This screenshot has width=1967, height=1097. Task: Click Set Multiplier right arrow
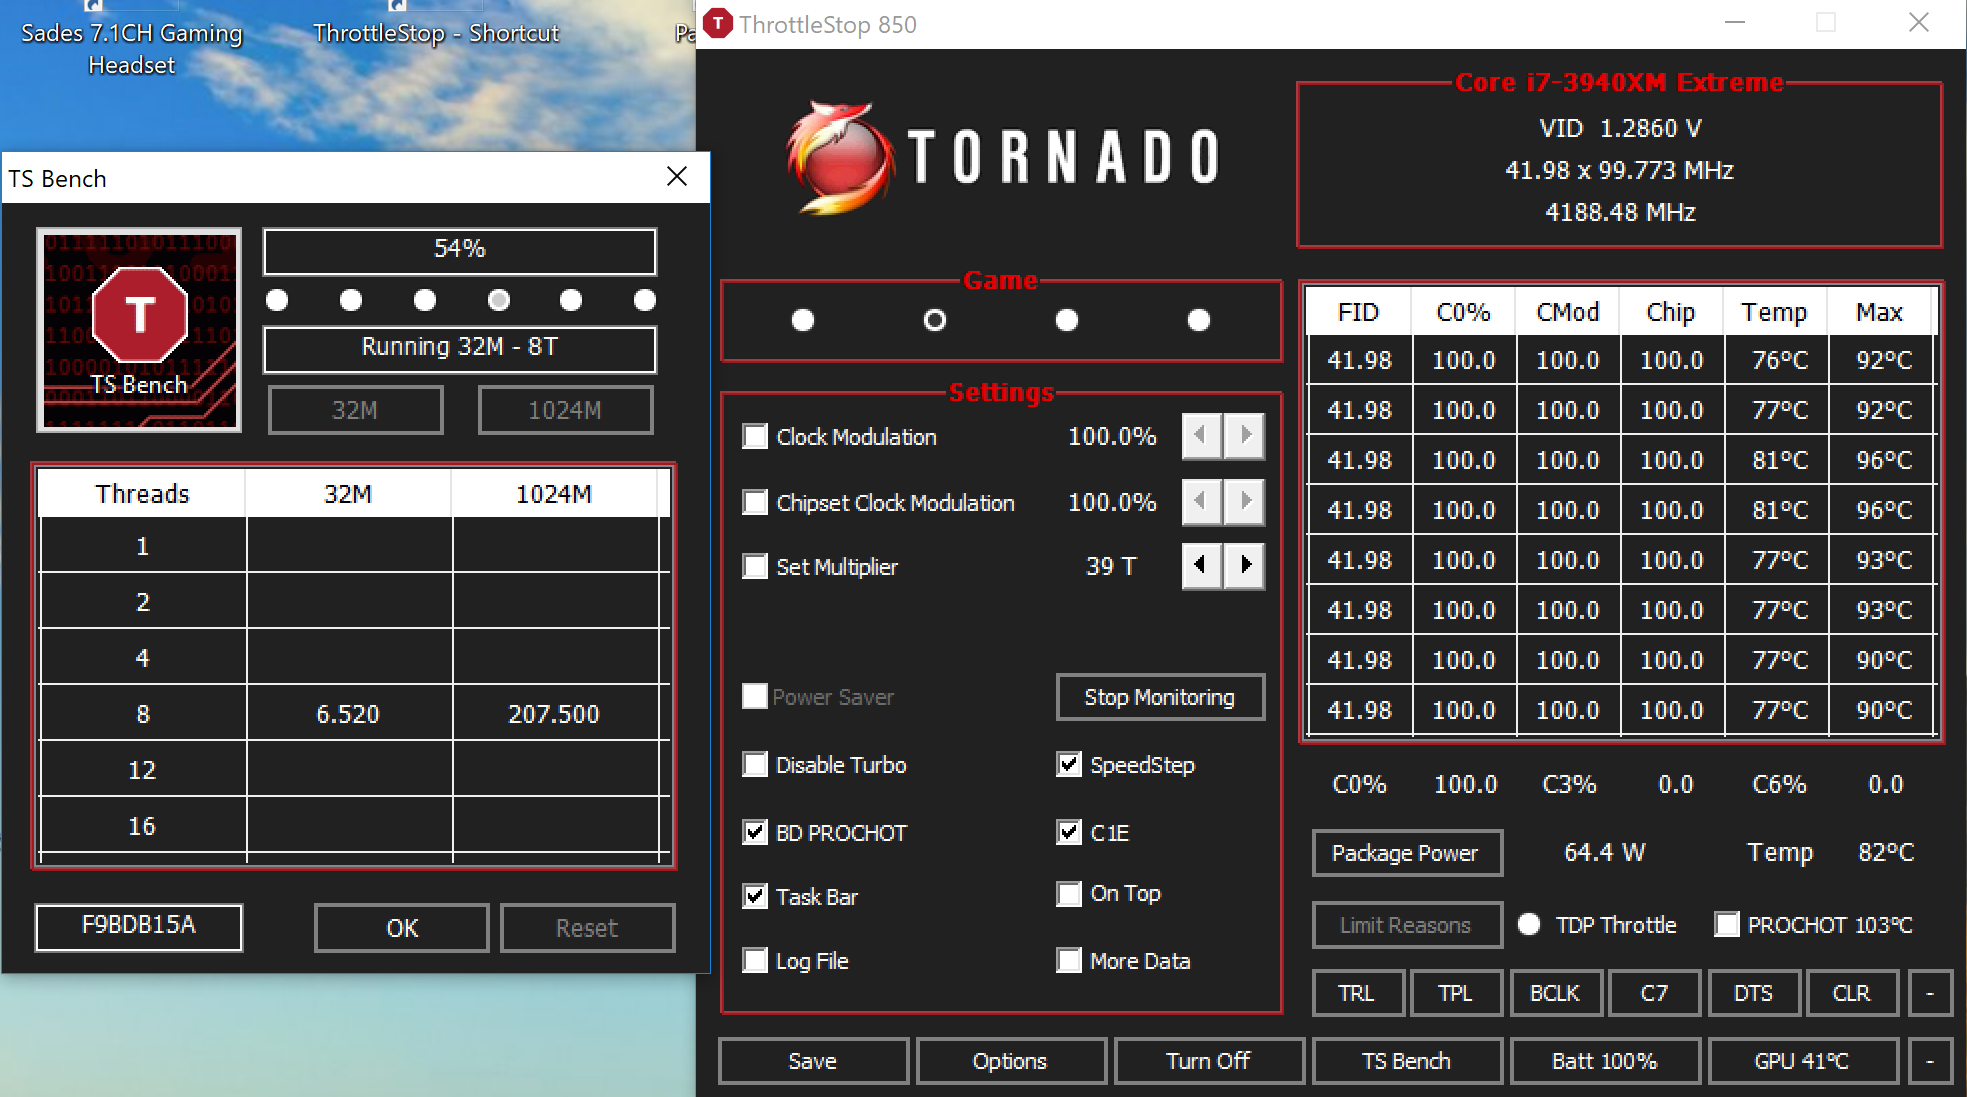tap(1245, 566)
